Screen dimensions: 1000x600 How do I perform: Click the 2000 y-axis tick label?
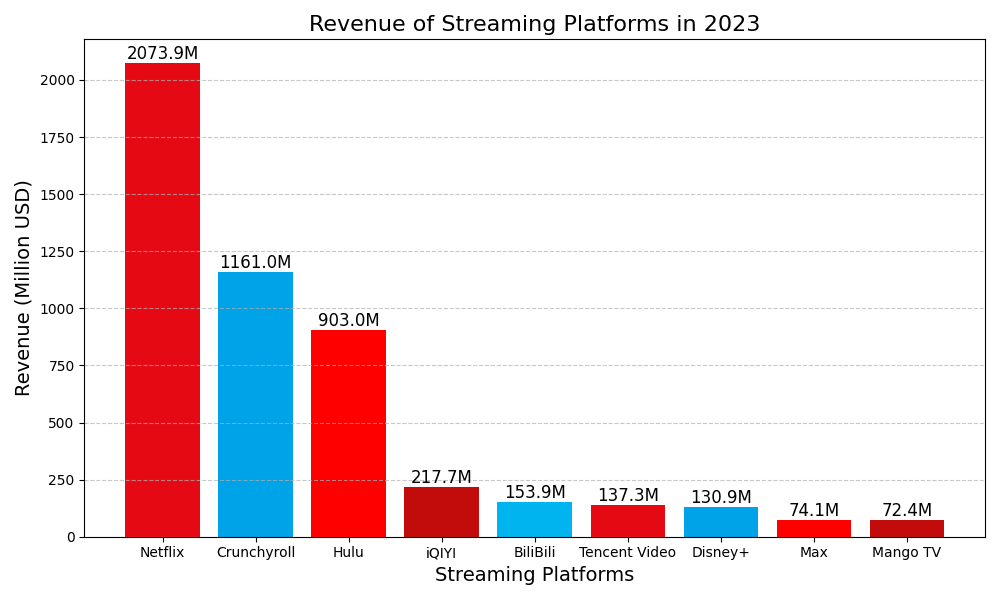[x=58, y=80]
